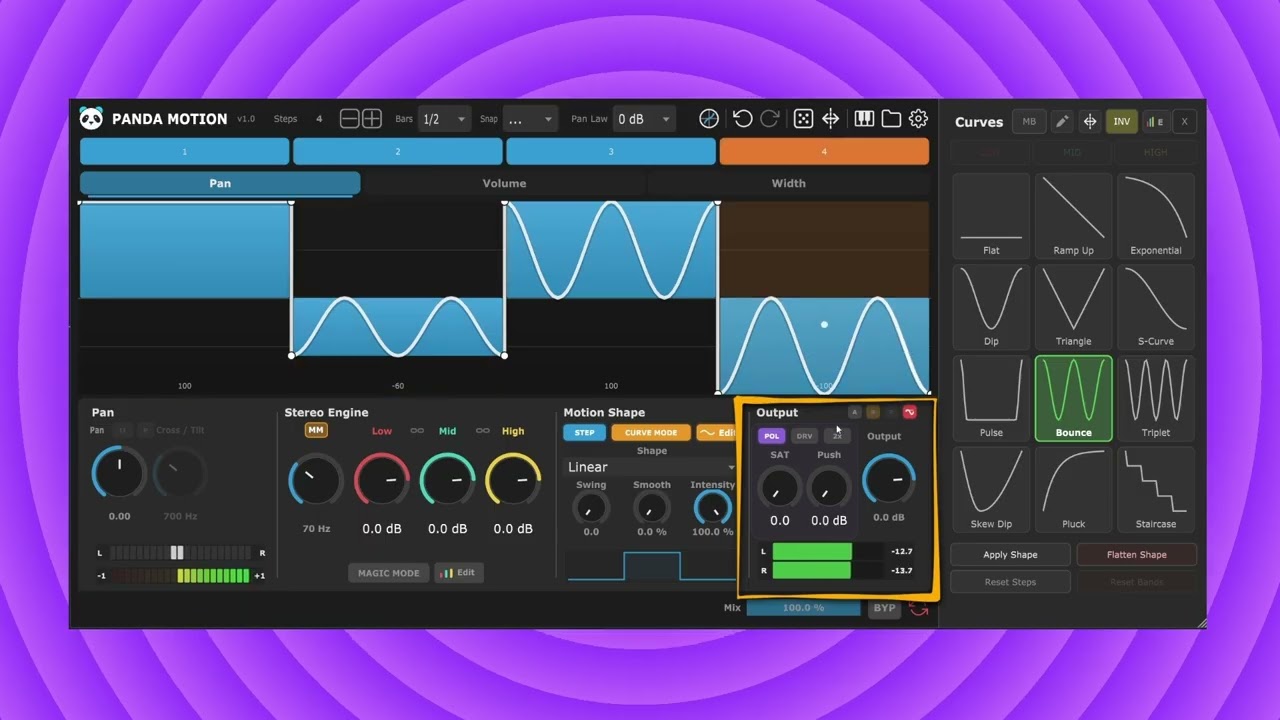Toggle the MAGIC MODE button
This screenshot has width=1280, height=720.
point(389,573)
